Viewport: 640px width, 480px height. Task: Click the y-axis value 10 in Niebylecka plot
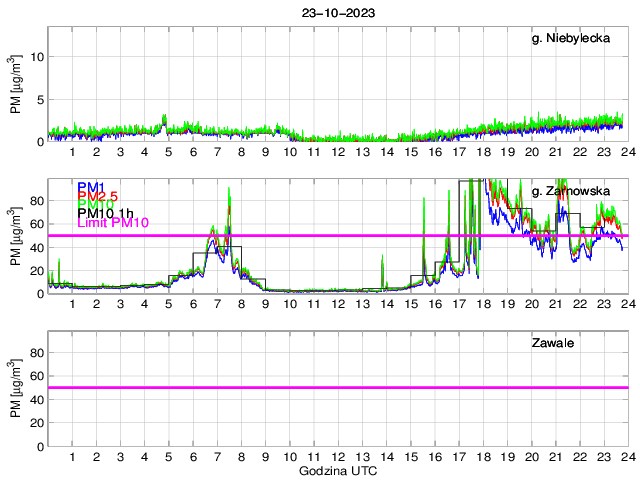coord(37,57)
